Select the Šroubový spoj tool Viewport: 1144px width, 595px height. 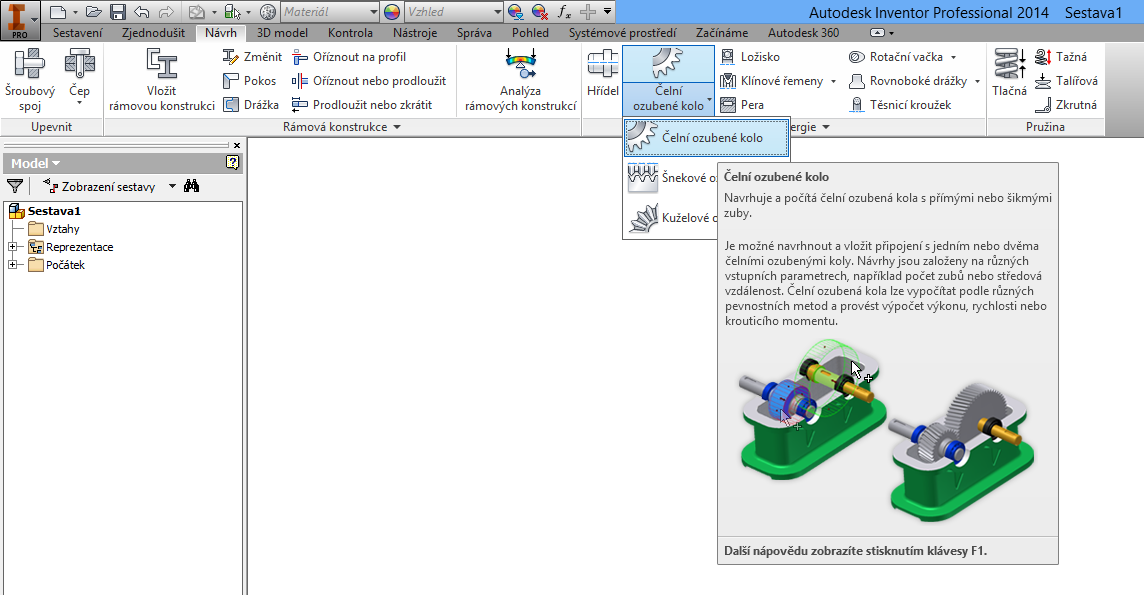tap(30, 80)
